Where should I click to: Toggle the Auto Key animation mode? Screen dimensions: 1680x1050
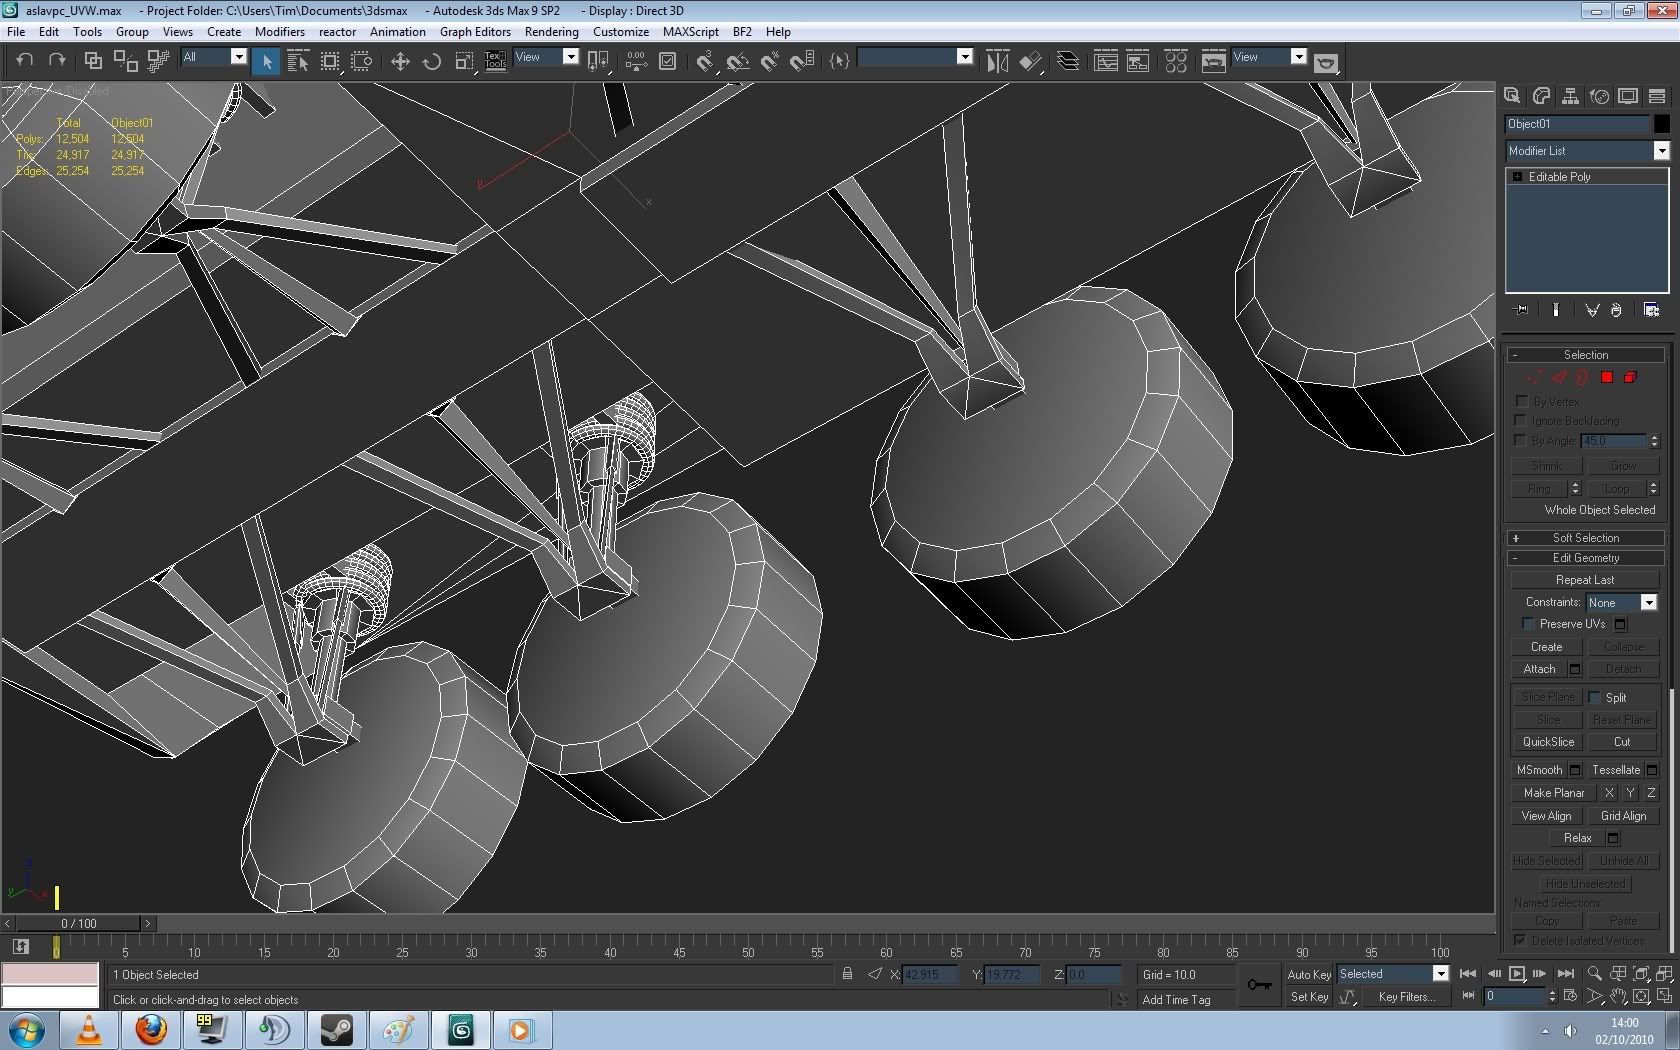(1308, 974)
